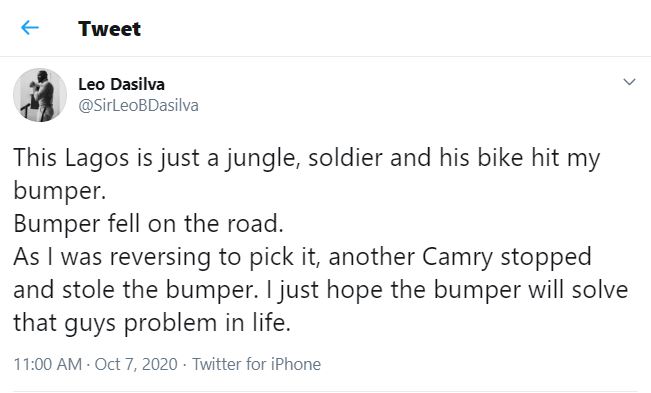Click the text "Bumper fell on the road."
Screen dimensions: 651x393
coord(148,223)
